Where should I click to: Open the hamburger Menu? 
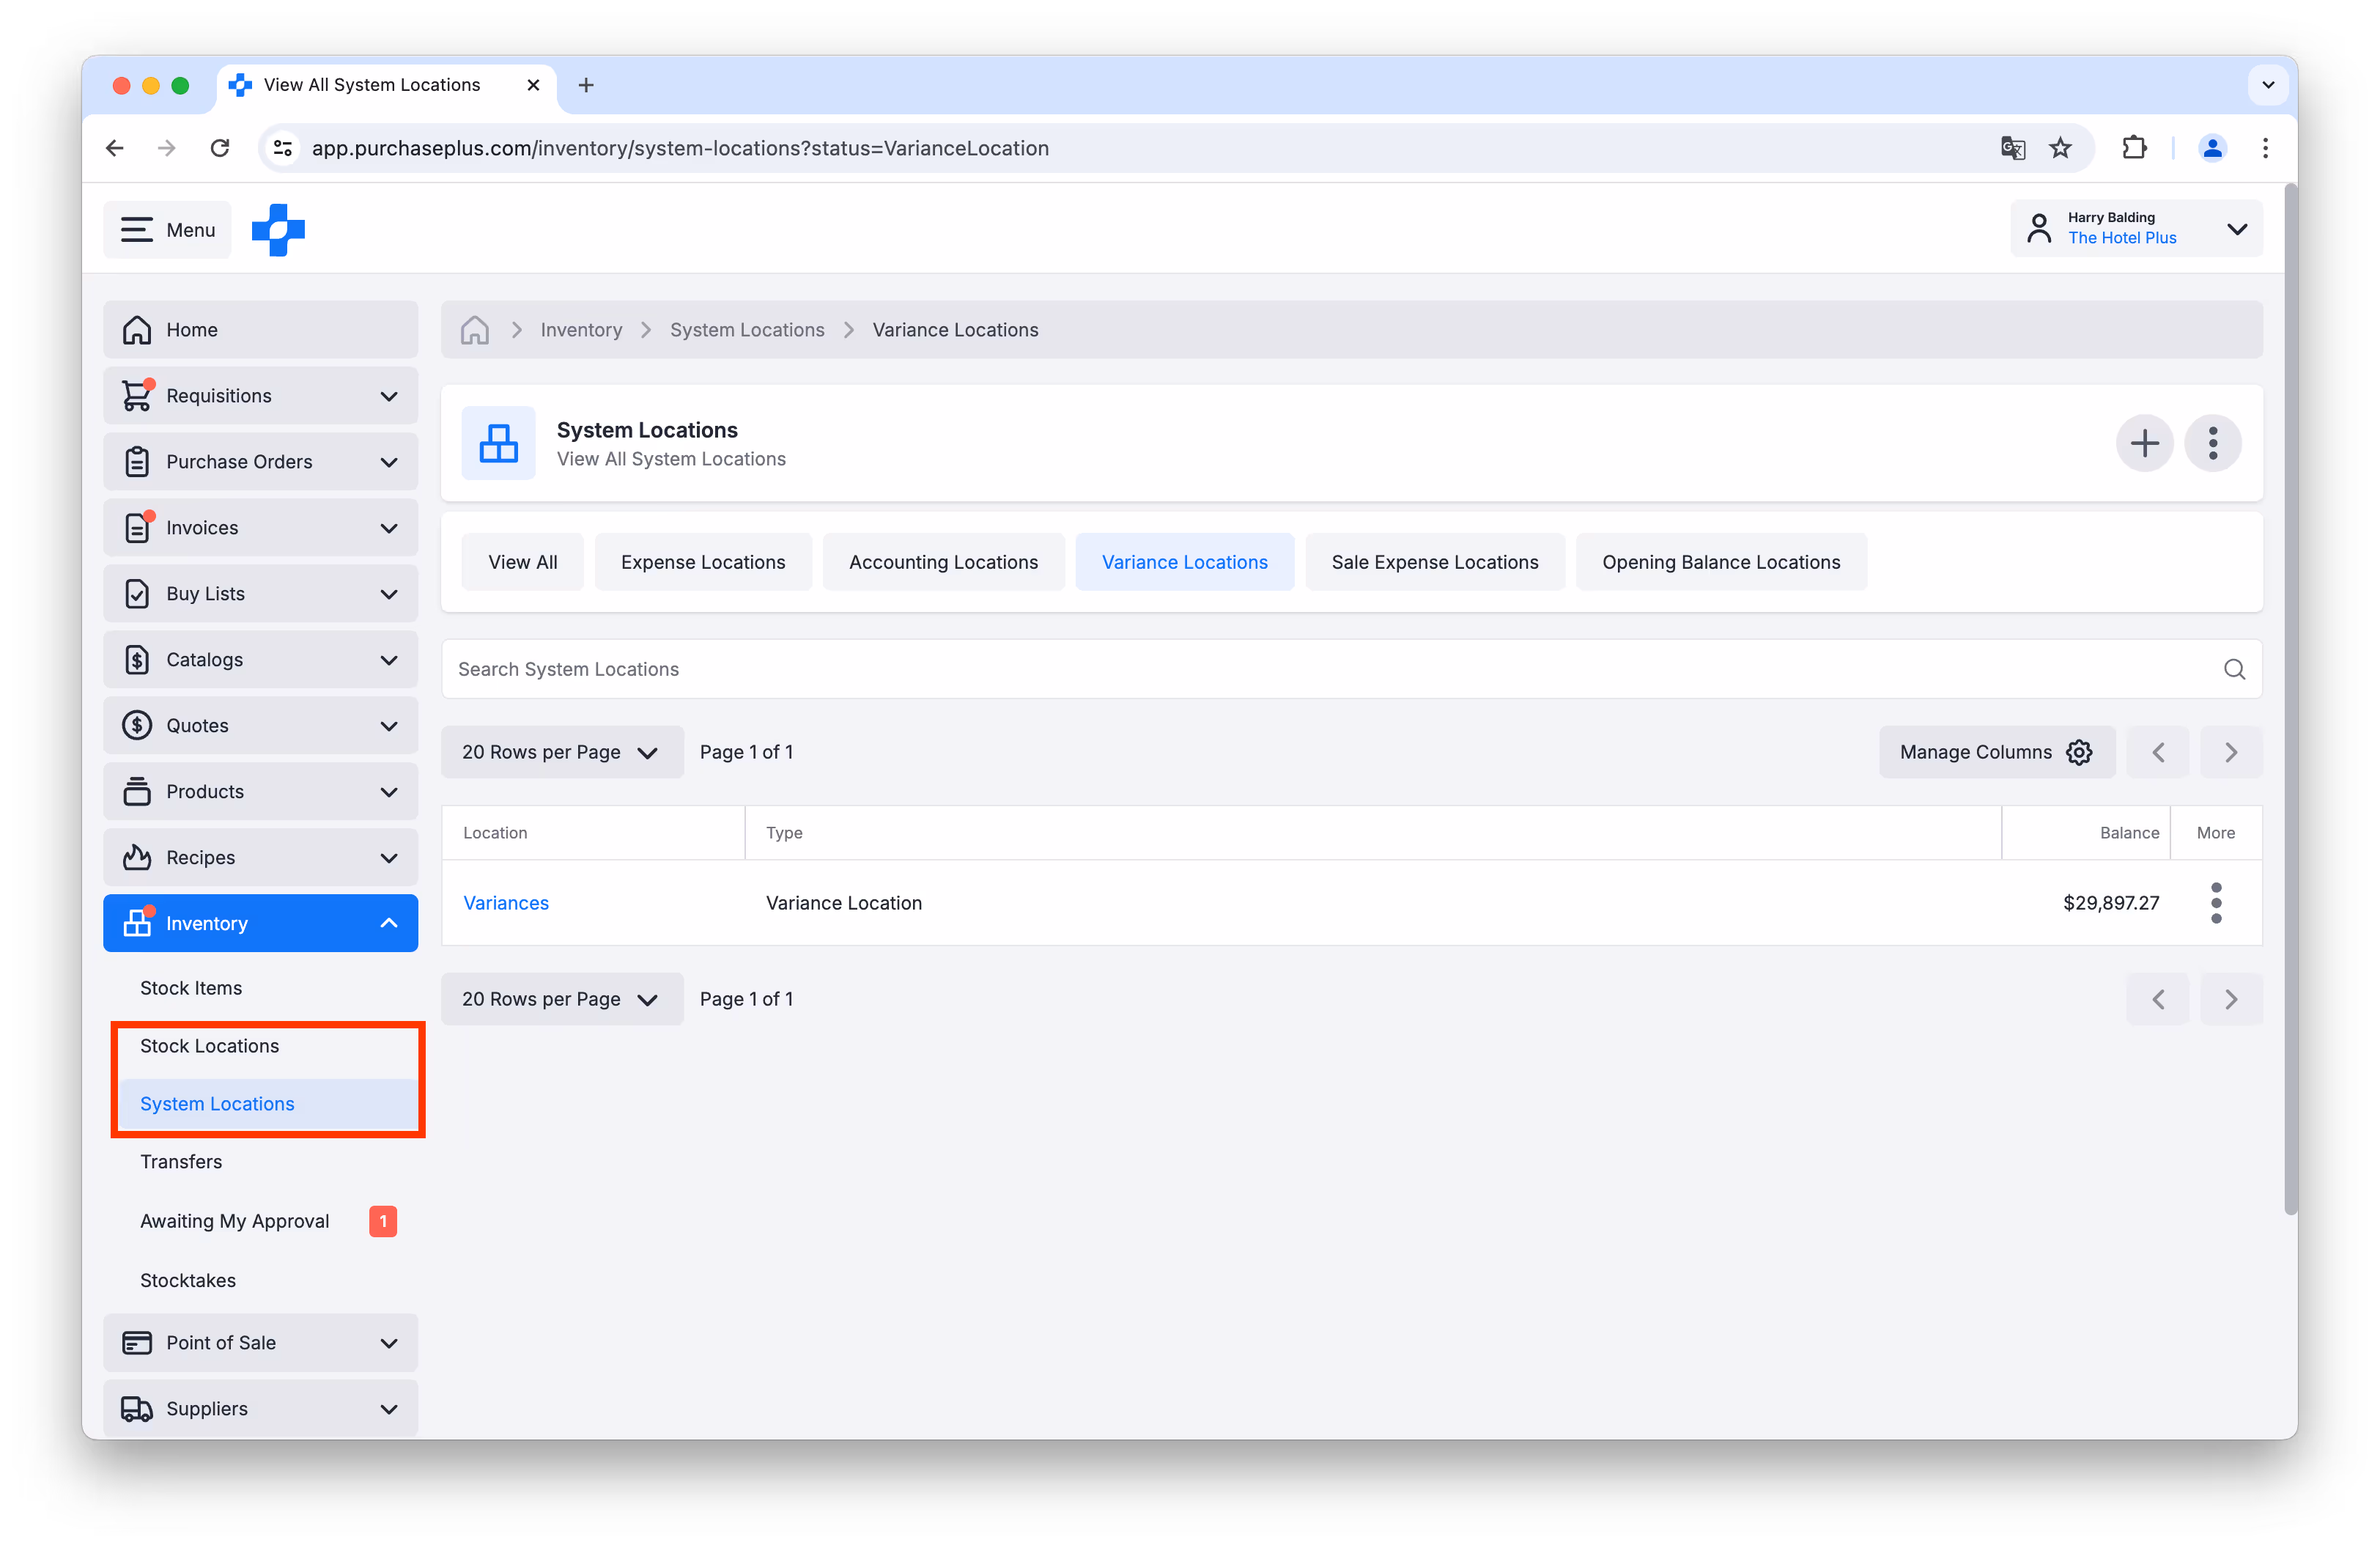tap(167, 229)
